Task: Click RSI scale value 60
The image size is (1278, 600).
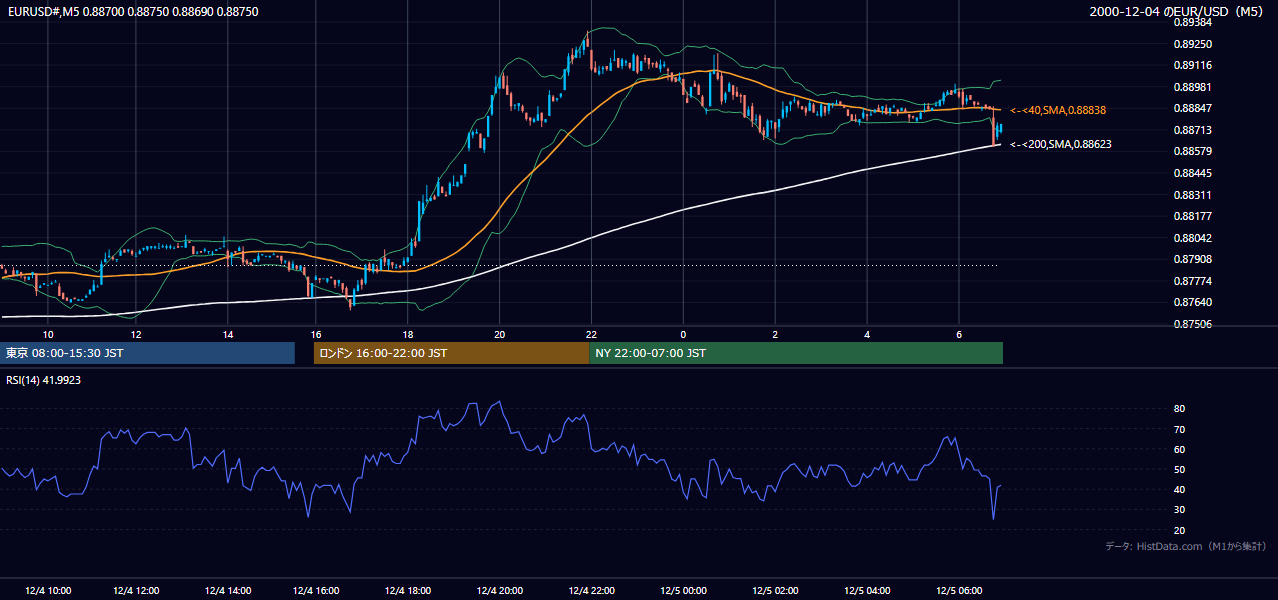Action: (1179, 449)
